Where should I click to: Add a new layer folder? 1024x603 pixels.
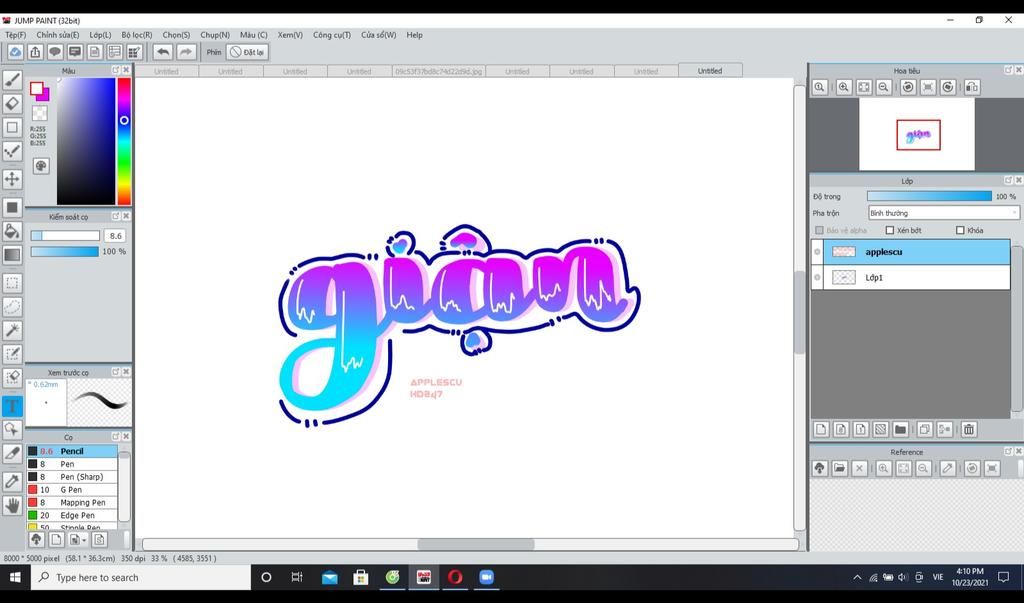click(900, 429)
